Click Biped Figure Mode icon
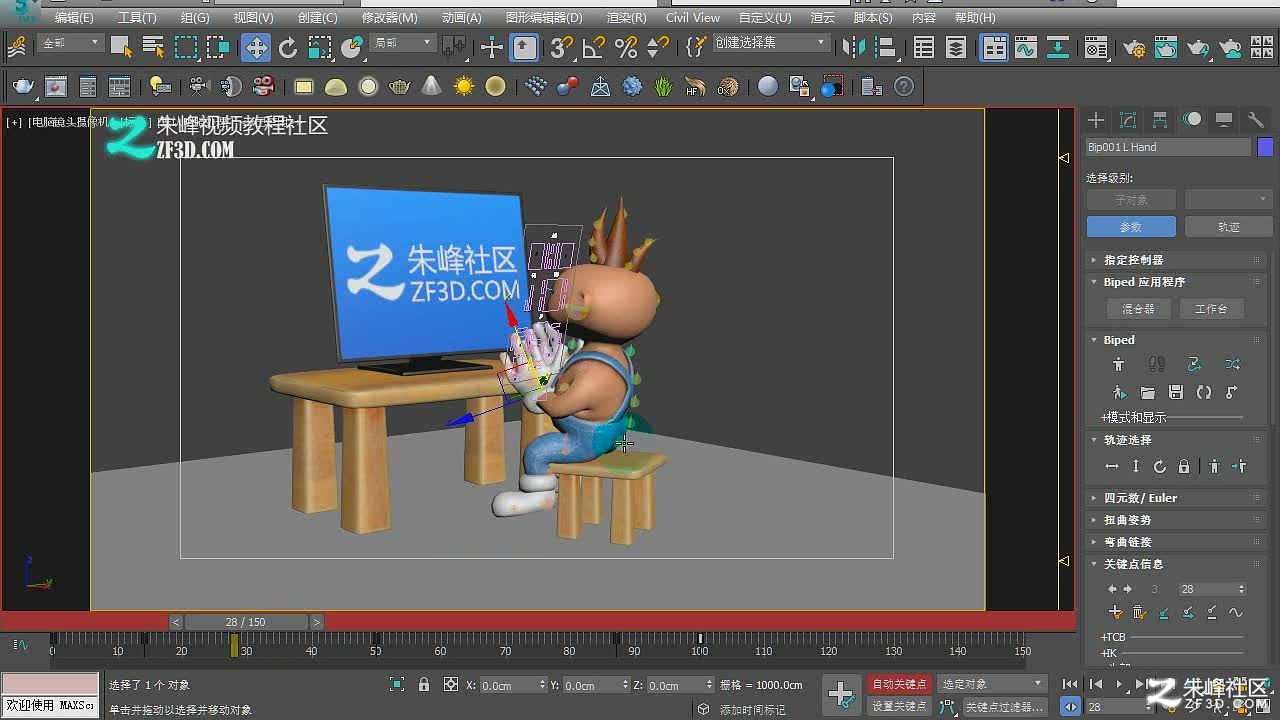Viewport: 1280px width, 720px height. coord(1119,364)
